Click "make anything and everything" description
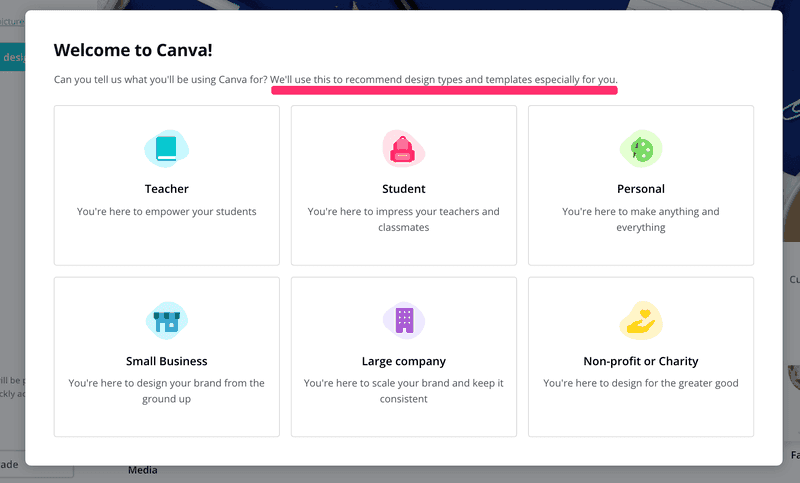This screenshot has height=483, width=800. (x=641, y=219)
